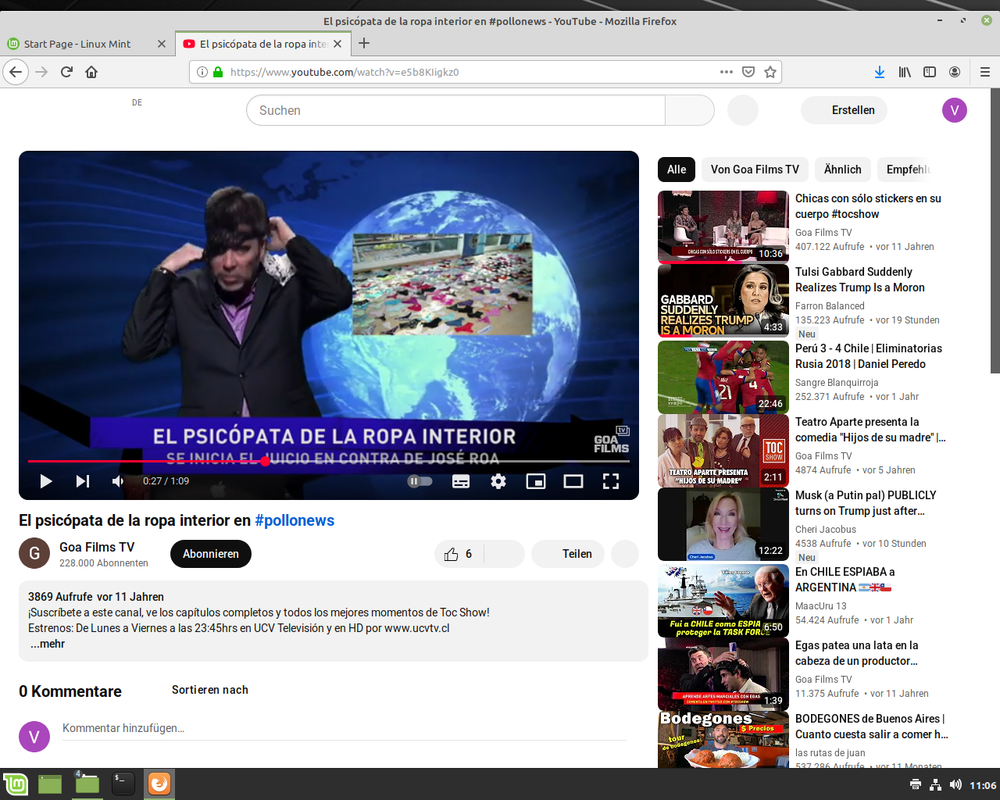
Task: Open a new browser tab
Action: click(364, 43)
